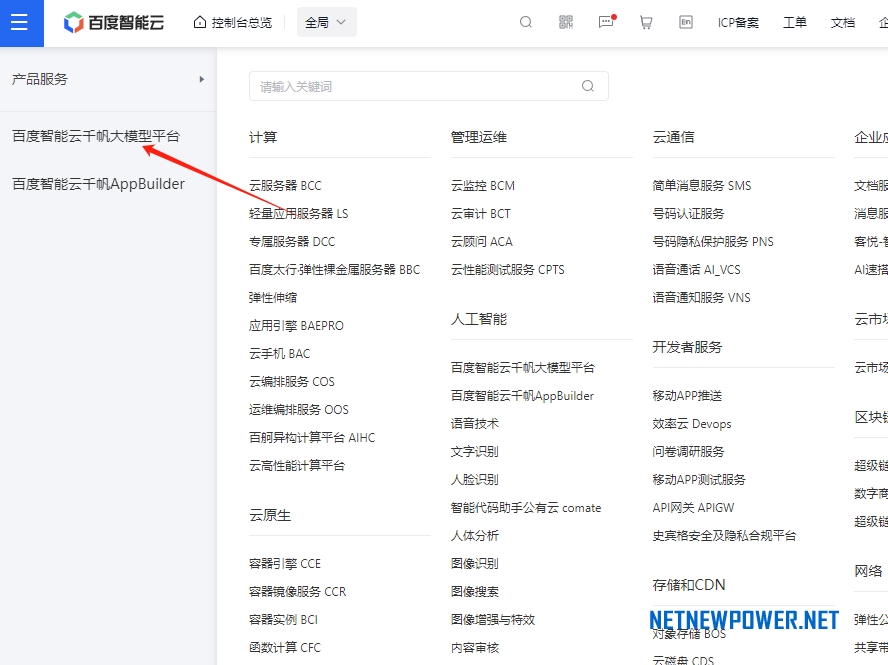Open 云监控 BCM
Screen dimensions: 888x665
tap(483, 186)
